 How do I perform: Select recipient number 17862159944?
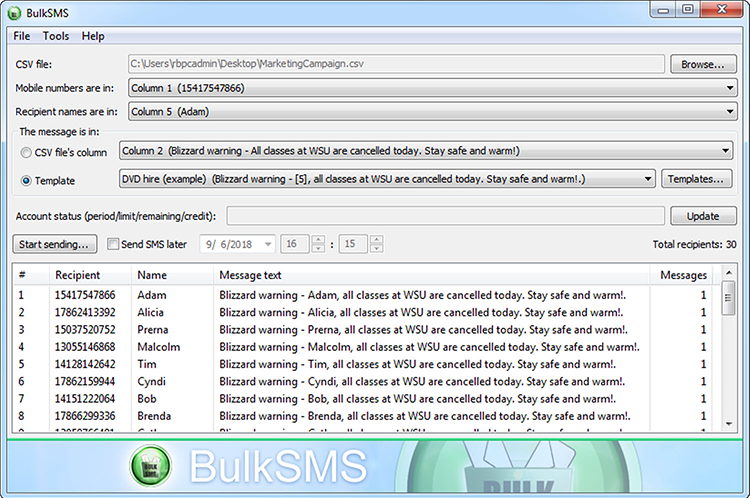click(x=85, y=381)
